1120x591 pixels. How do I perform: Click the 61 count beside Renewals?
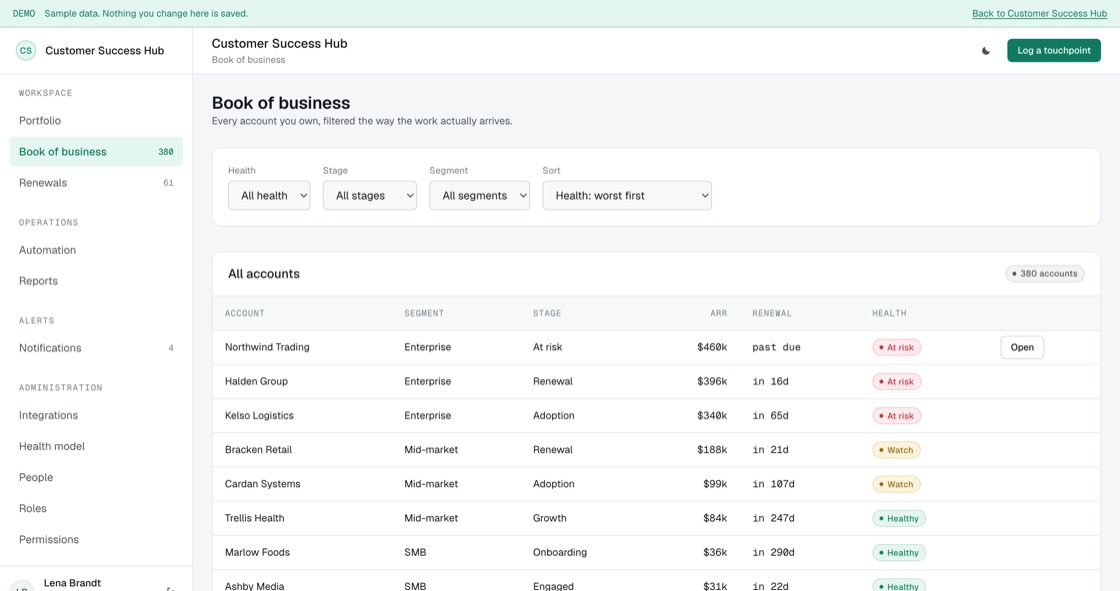pyautogui.click(x=168, y=183)
